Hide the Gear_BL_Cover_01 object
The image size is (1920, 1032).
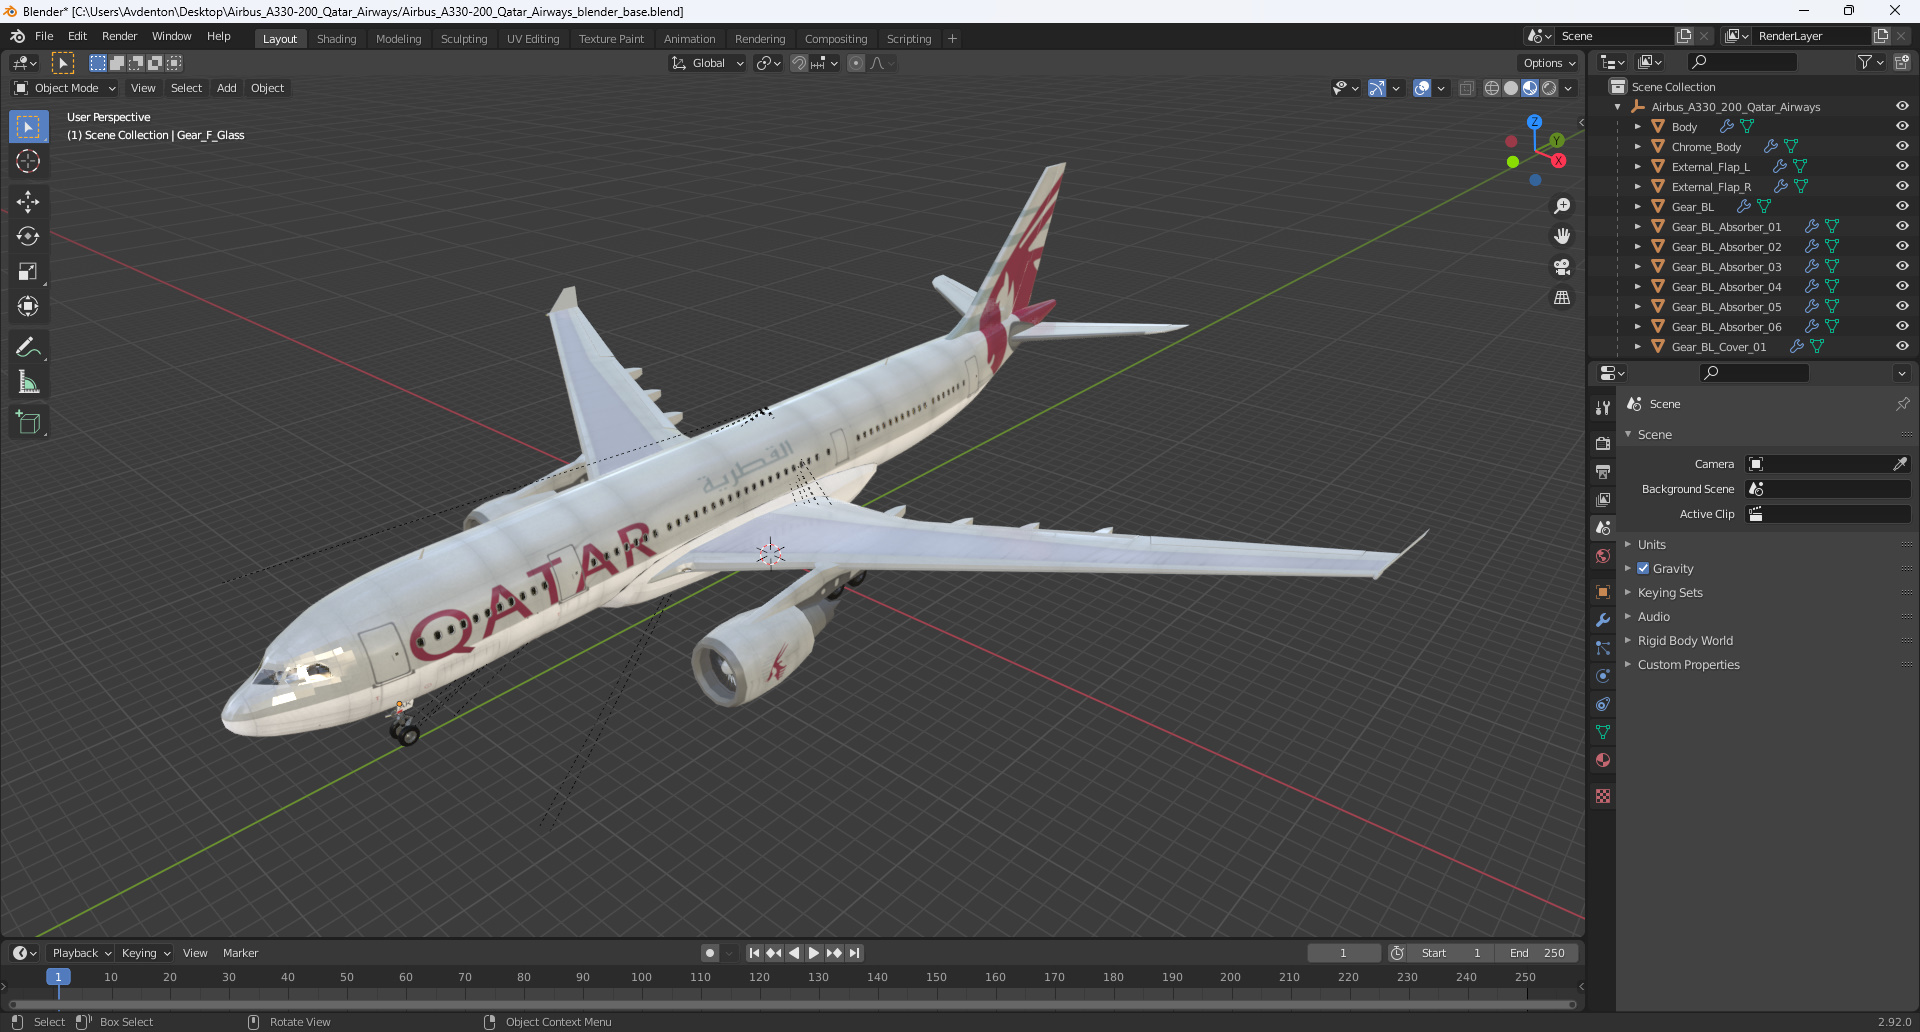click(1902, 346)
